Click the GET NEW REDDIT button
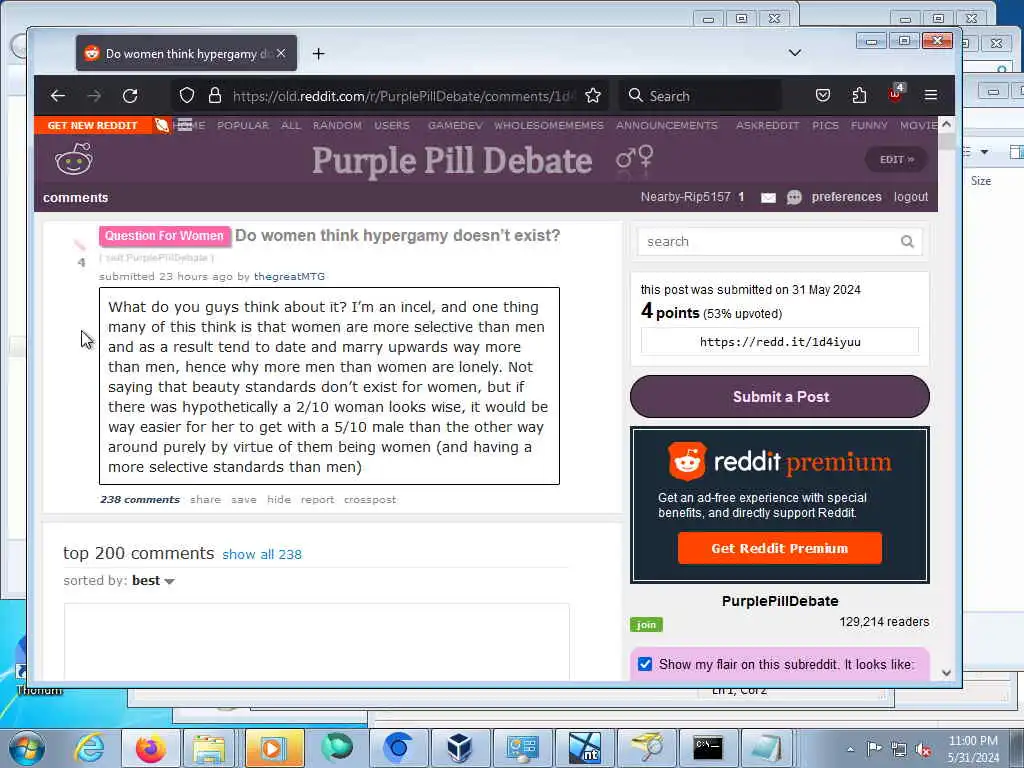Viewport: 1024px width, 768px height. point(92,125)
